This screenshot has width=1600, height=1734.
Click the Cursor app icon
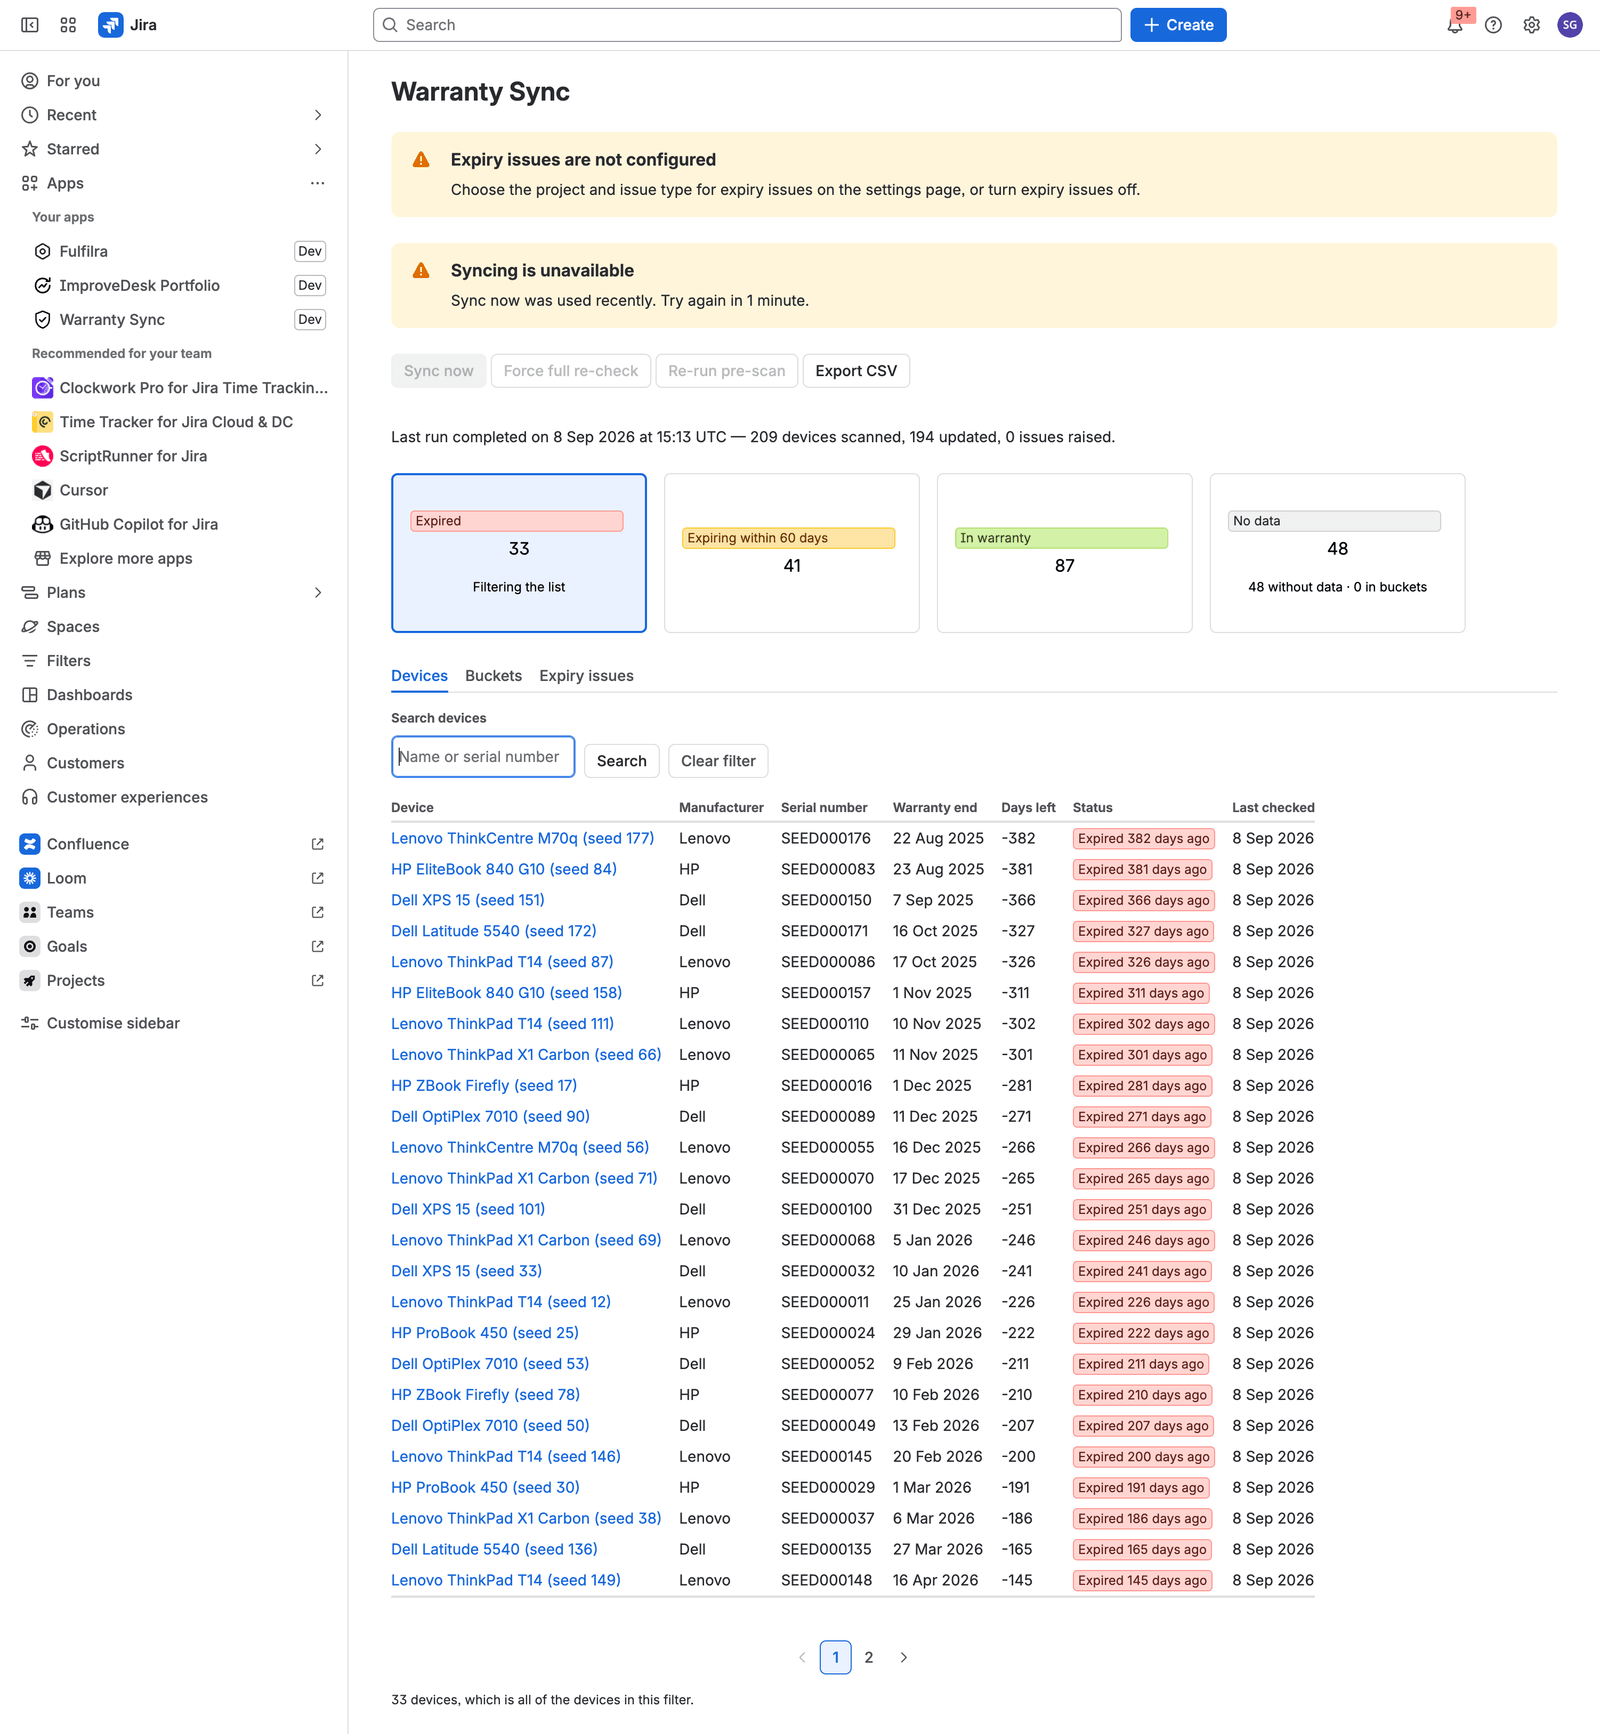[x=42, y=490]
